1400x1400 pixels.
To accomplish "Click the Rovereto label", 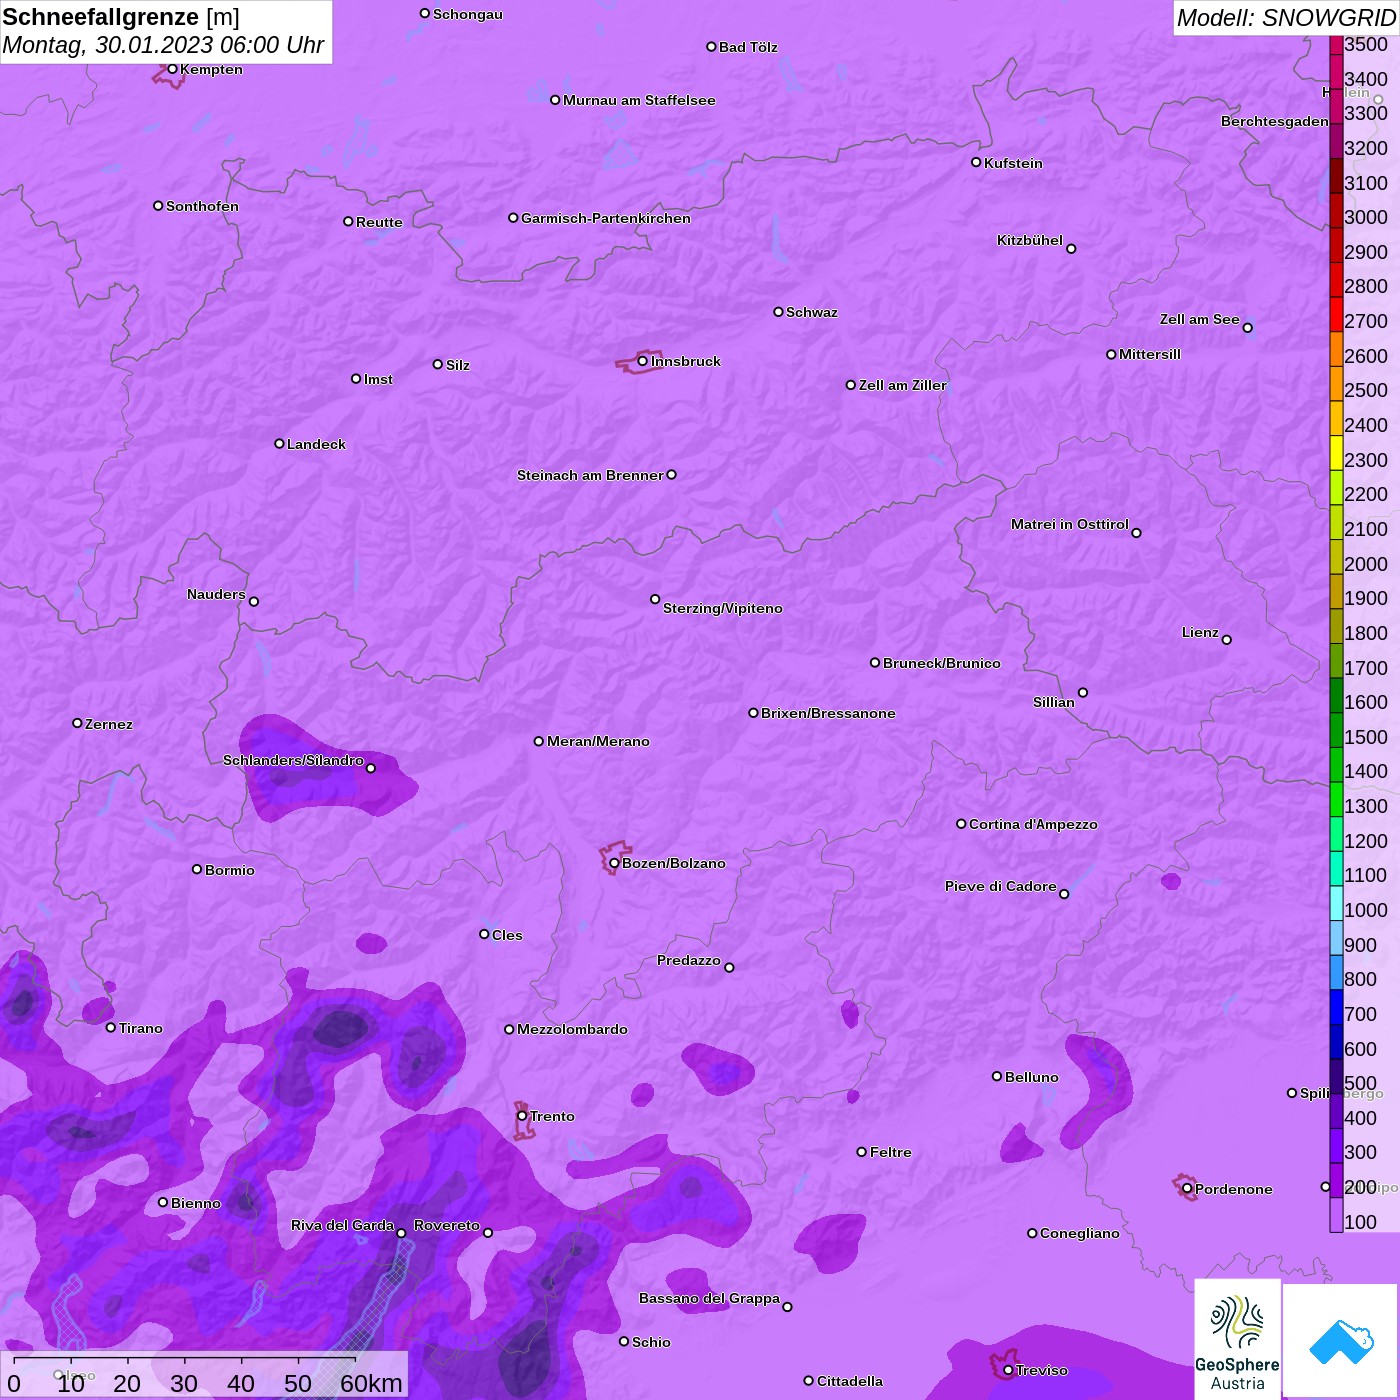I will click(447, 1225).
